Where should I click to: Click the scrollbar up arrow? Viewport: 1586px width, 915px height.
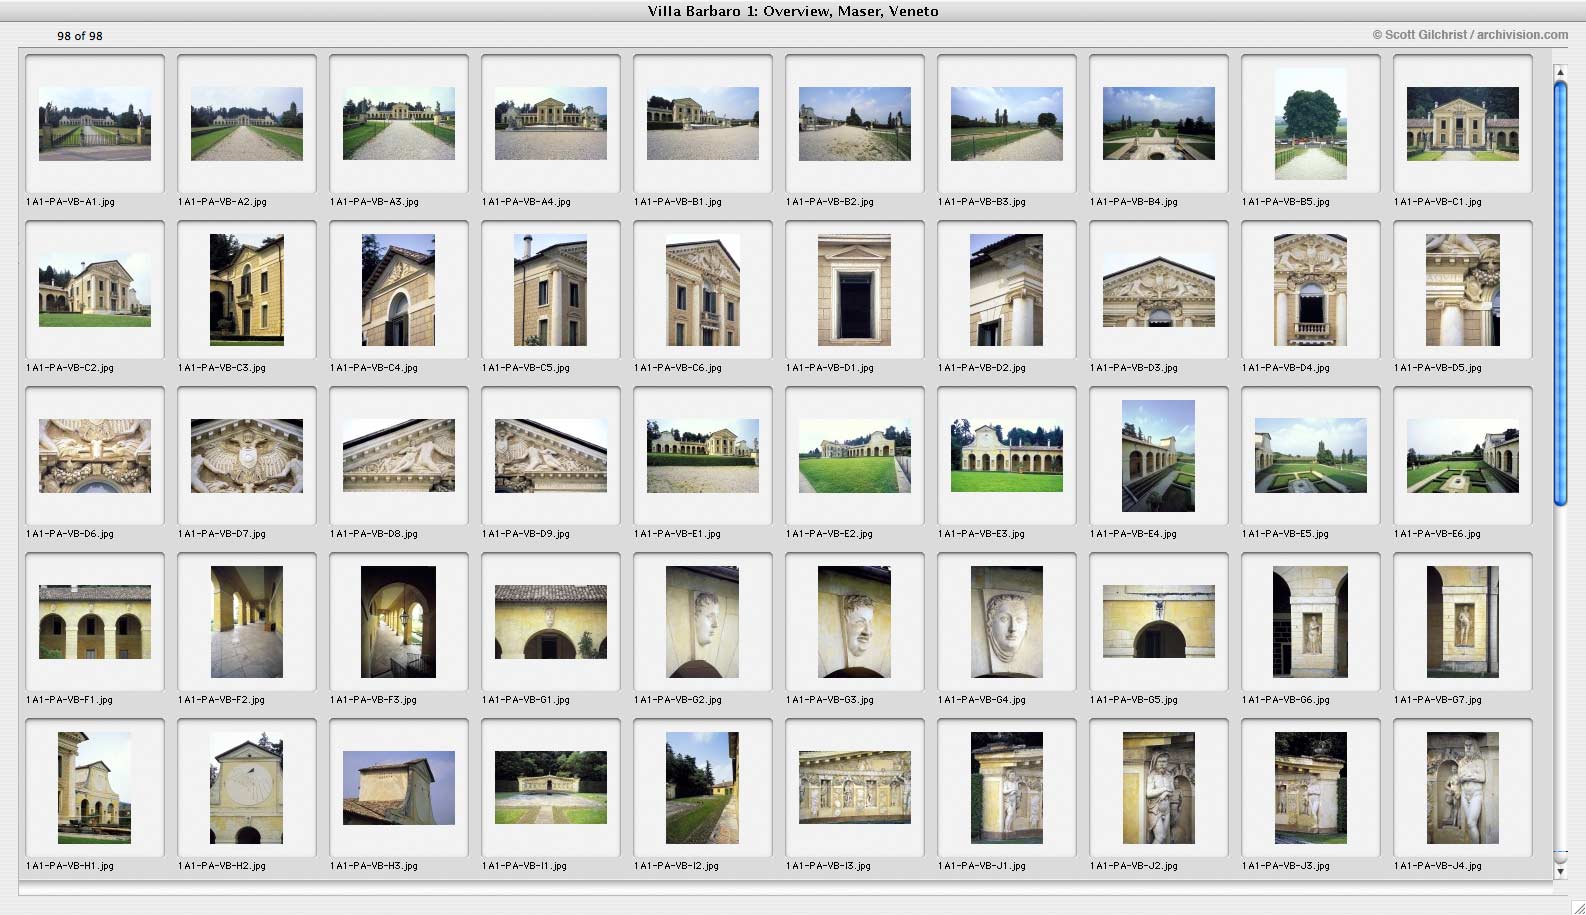1560,72
